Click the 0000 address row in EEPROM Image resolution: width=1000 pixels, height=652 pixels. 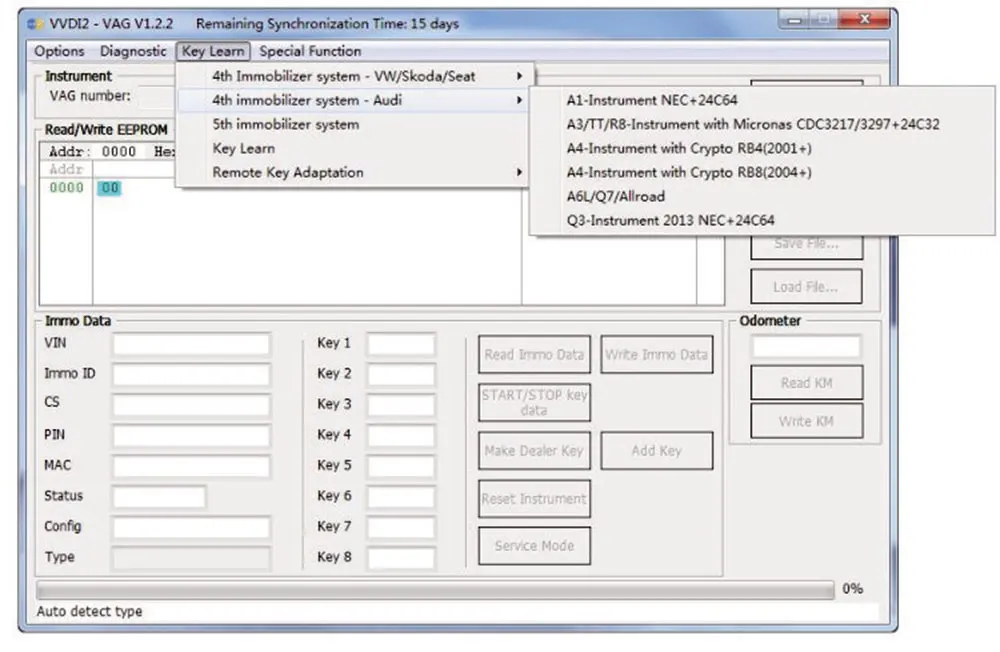pyautogui.click(x=66, y=188)
